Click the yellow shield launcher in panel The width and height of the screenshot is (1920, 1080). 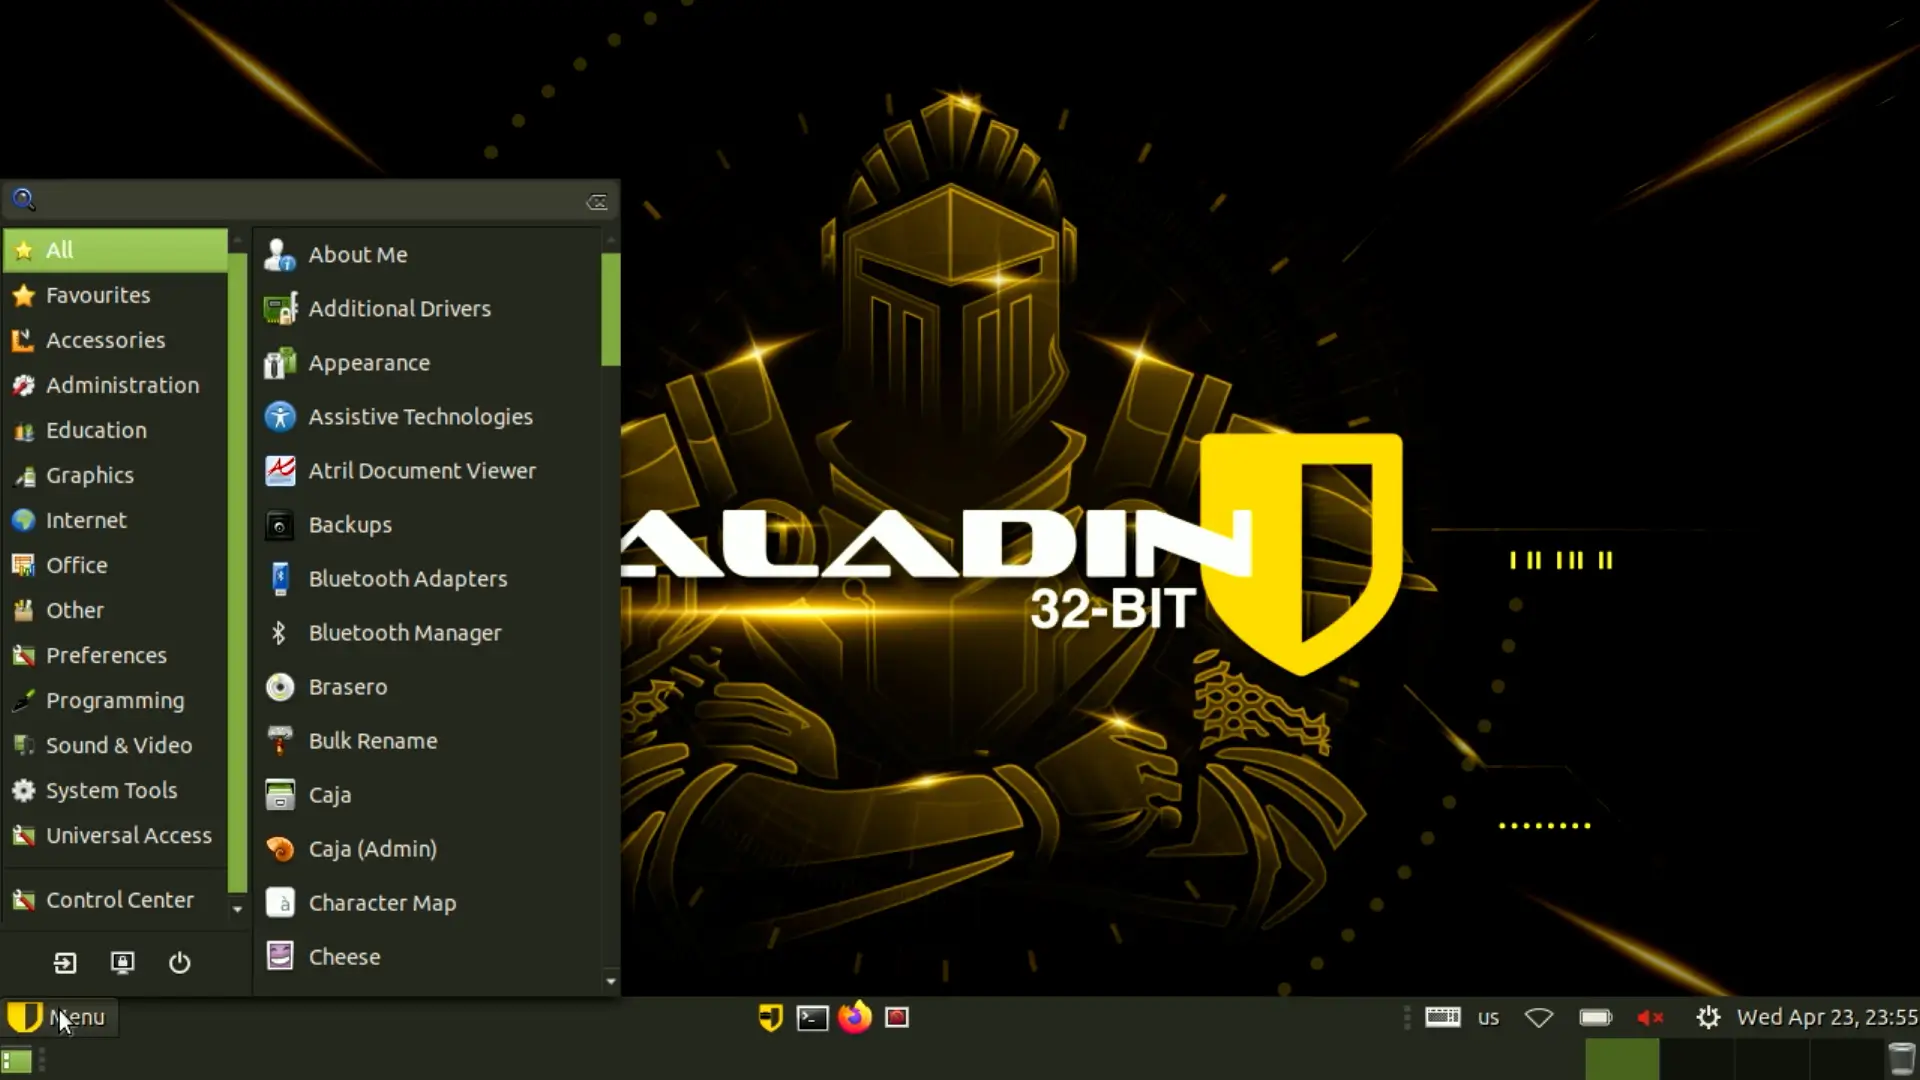(x=770, y=1017)
